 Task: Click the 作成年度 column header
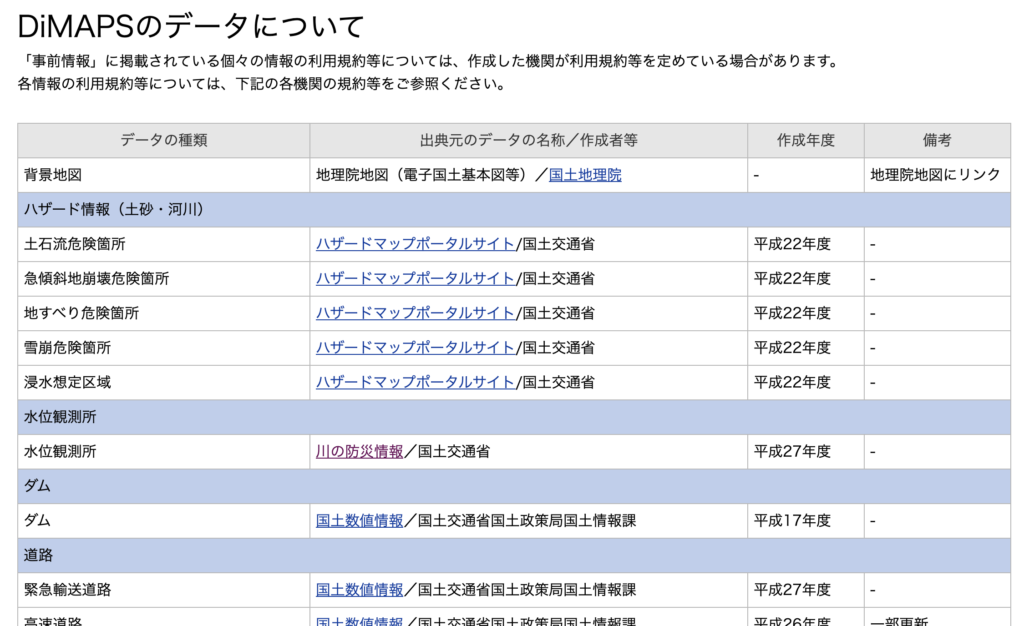pos(805,141)
